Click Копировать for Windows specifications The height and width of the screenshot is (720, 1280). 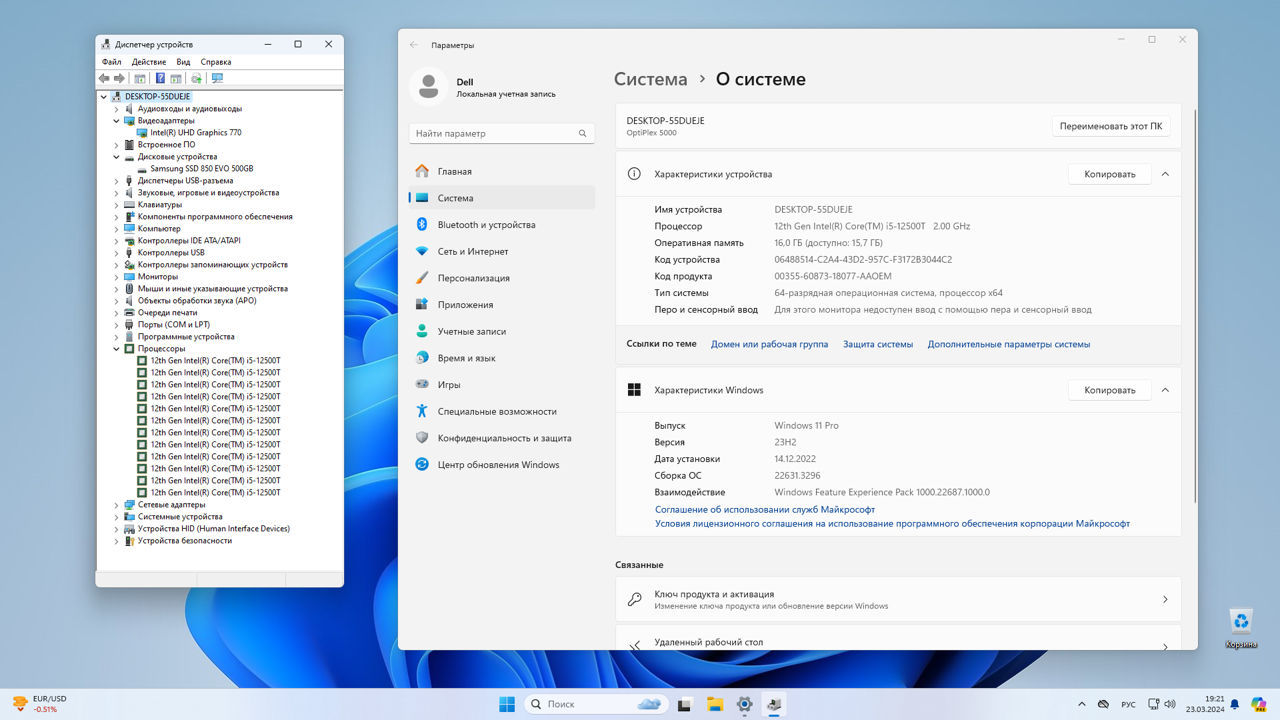(x=1110, y=390)
